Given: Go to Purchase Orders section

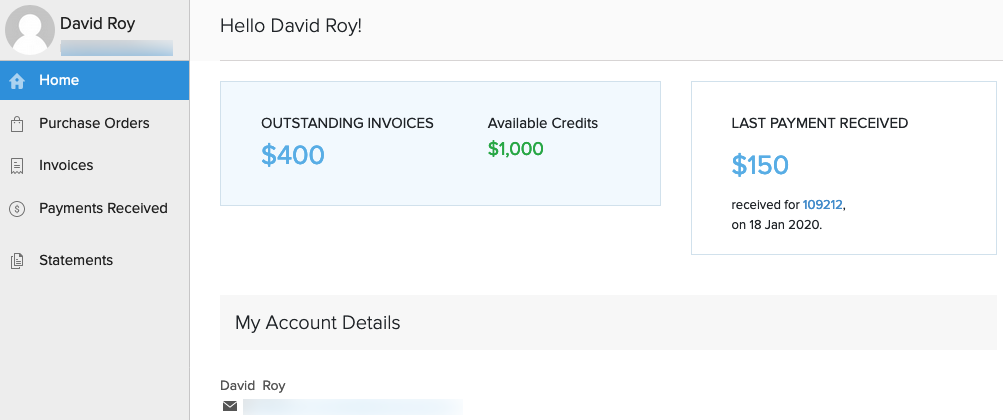Looking at the screenshot, I should pyautogui.click(x=94, y=123).
